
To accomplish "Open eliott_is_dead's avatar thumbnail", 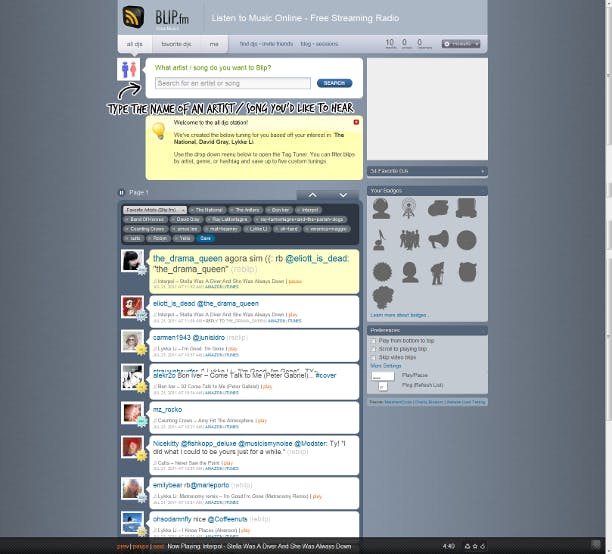I will tap(132, 306).
